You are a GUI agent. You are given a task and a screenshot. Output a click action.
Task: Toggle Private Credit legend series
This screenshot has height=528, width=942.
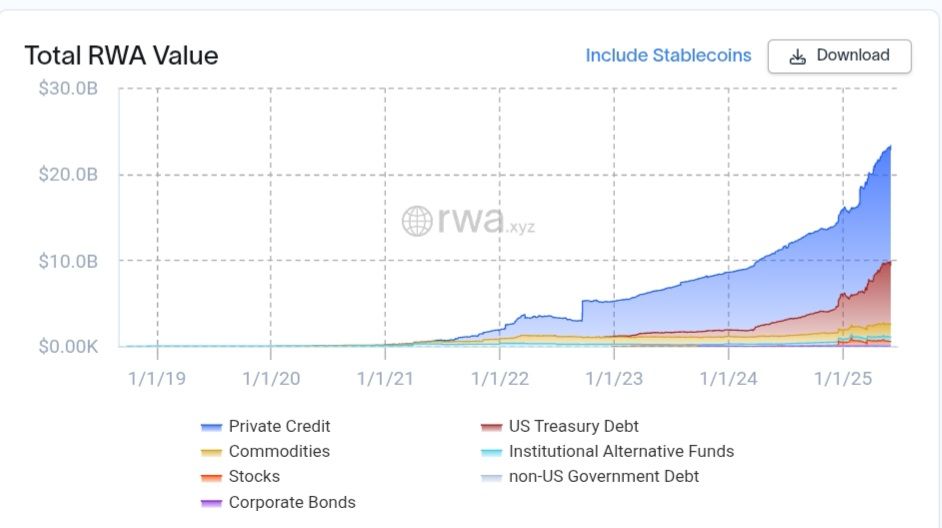point(279,426)
